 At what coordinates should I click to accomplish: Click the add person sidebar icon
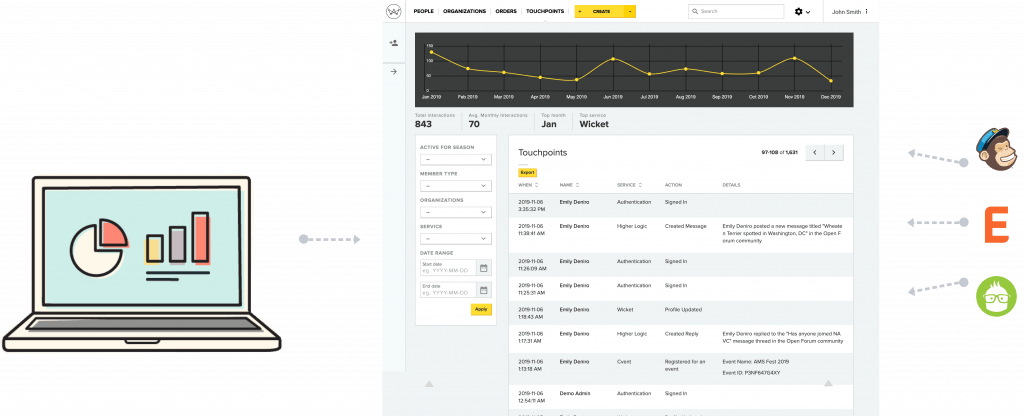[x=393, y=43]
